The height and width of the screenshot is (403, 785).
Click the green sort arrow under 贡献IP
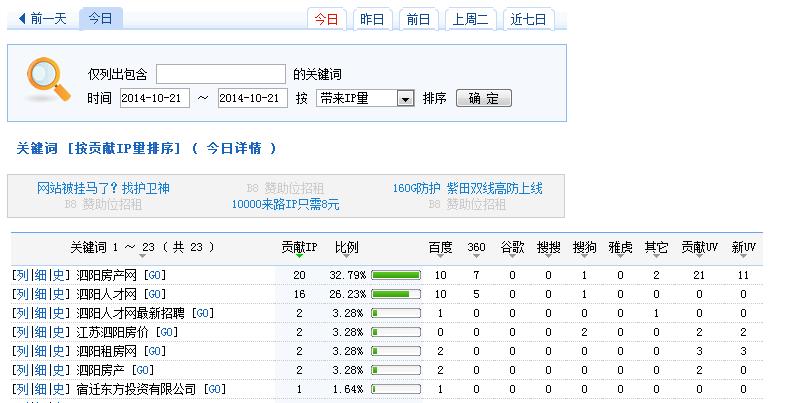tap(298, 258)
